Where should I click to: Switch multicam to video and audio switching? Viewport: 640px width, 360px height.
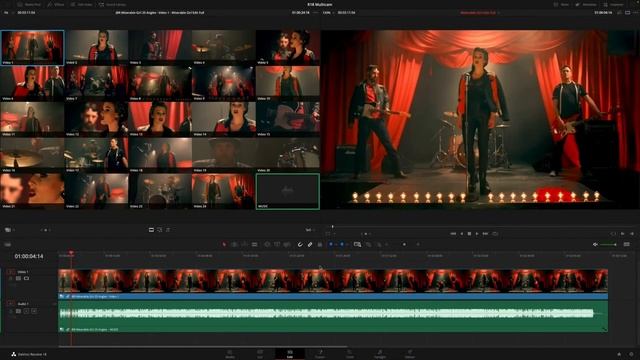(x=160, y=230)
